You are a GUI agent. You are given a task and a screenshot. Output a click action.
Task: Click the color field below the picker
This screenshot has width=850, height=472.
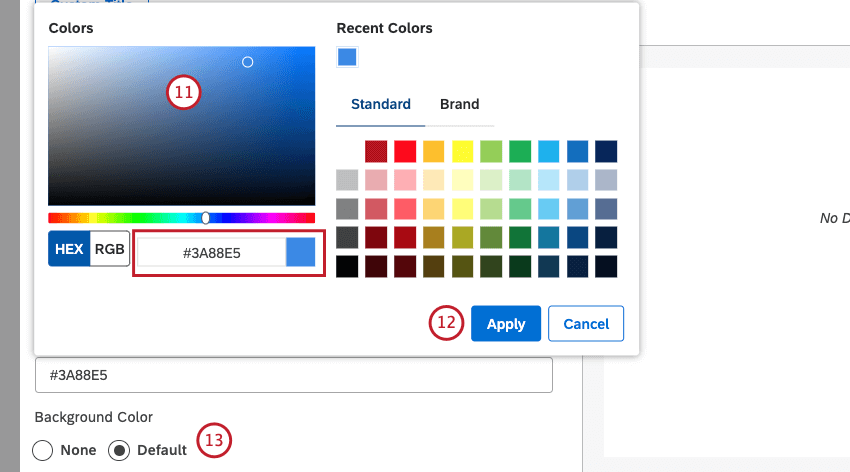pos(293,376)
